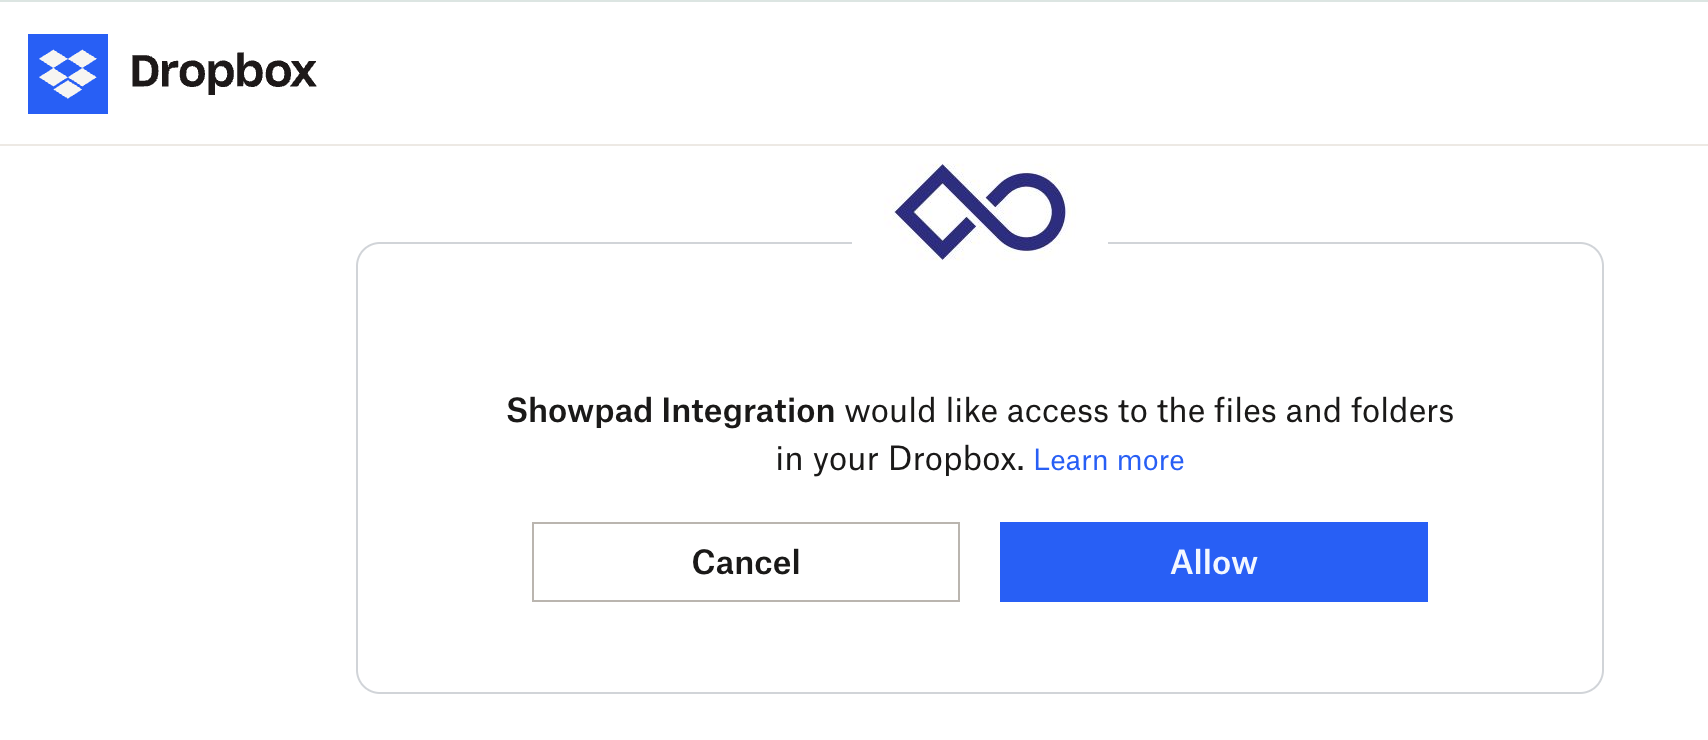
Task: Click the bold Showpad Integration app name
Action: click(670, 411)
